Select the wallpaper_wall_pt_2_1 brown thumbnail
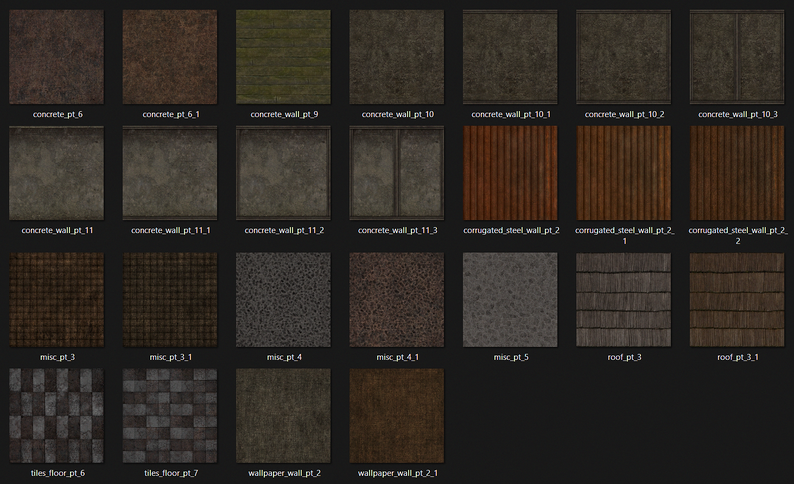This screenshot has width=794, height=484. point(396,416)
